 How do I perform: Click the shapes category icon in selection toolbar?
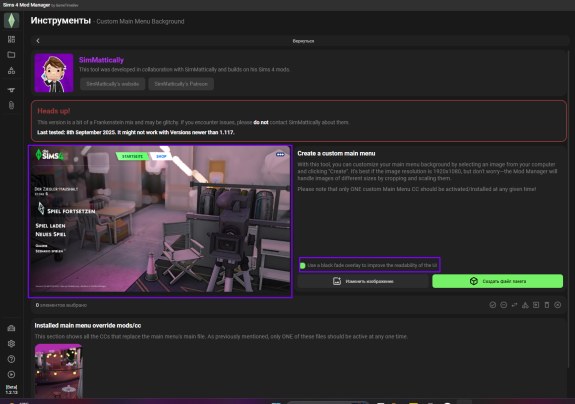pos(525,305)
